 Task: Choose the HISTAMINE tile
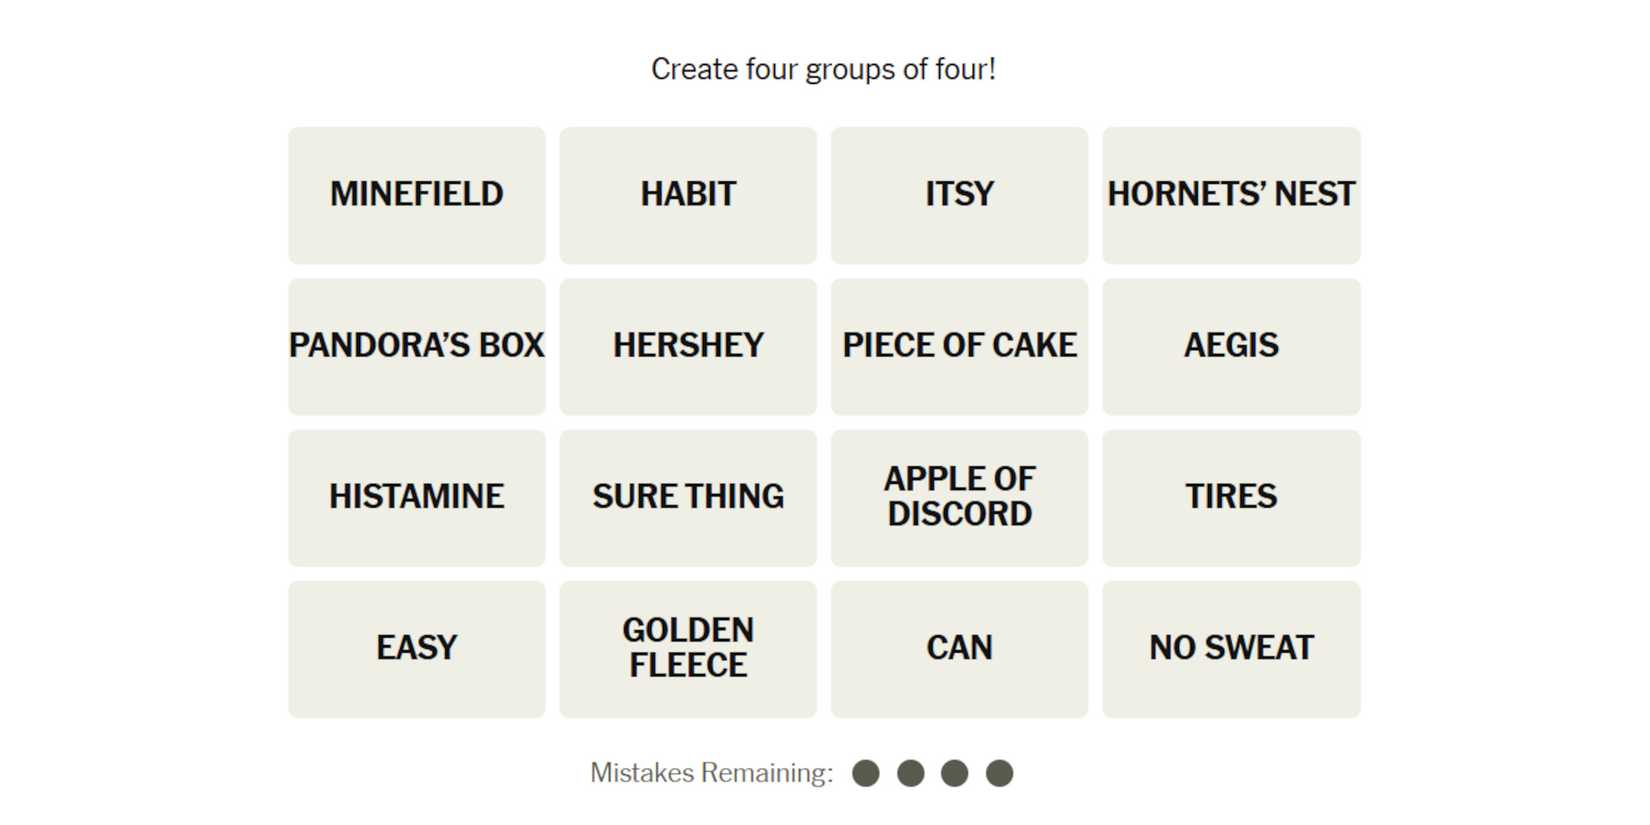pos(417,497)
